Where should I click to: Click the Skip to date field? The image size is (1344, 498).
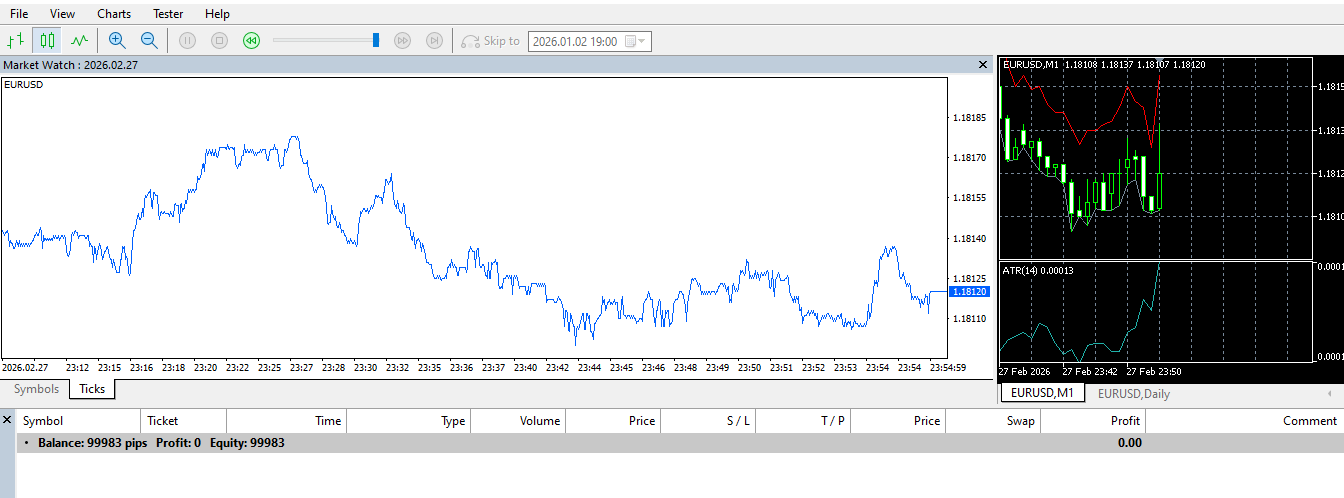589,41
